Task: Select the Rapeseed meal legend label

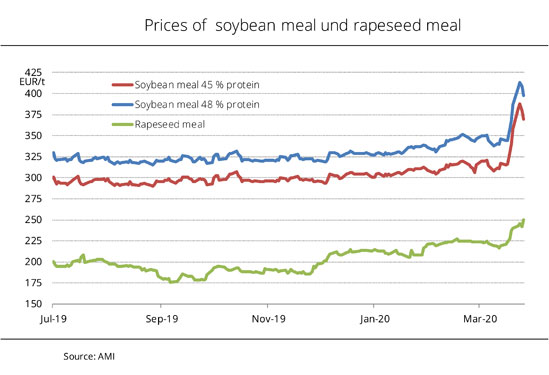Action: 170,125
